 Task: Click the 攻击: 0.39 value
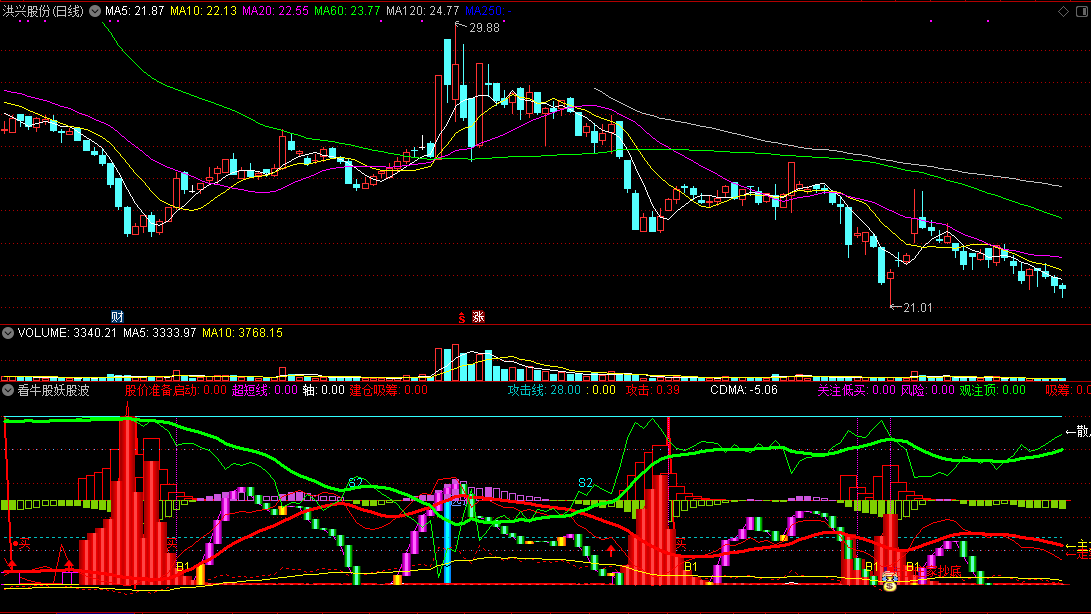point(653,390)
